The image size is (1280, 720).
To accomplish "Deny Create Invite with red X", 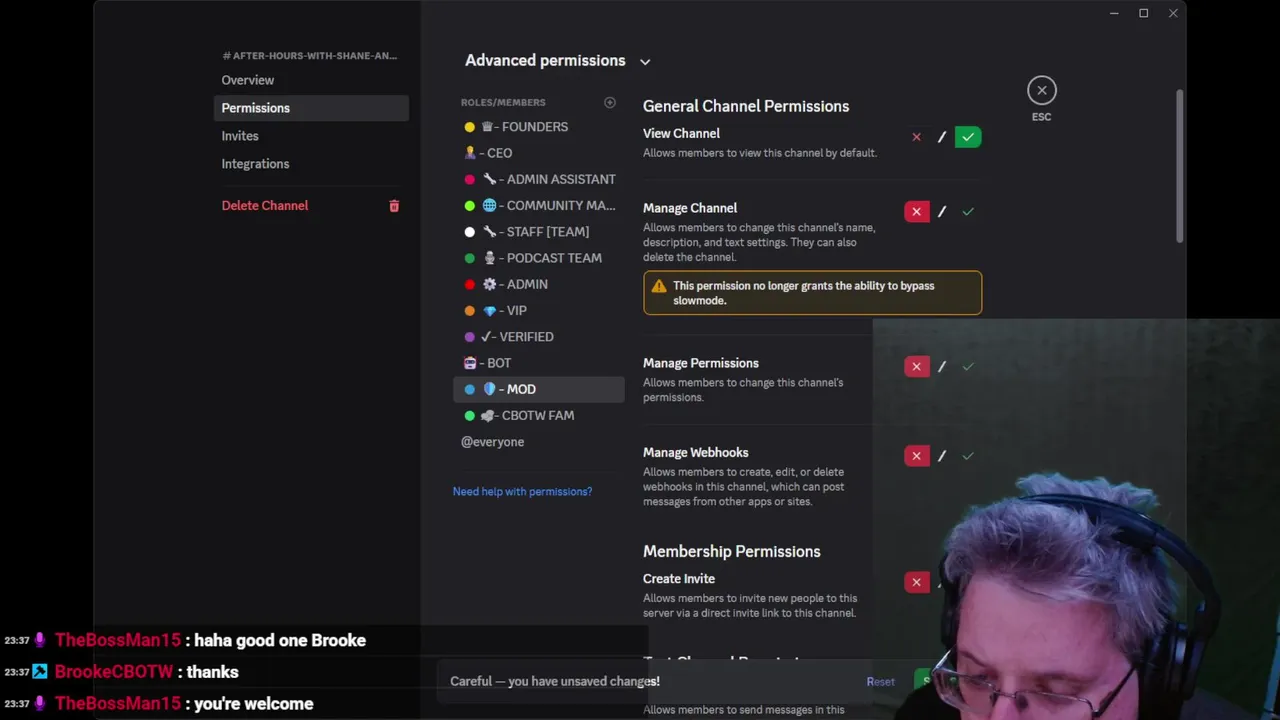I will tap(916, 582).
